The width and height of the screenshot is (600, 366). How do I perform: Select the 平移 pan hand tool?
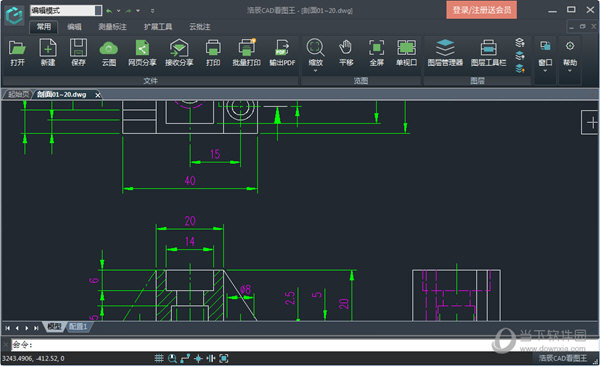click(x=346, y=52)
